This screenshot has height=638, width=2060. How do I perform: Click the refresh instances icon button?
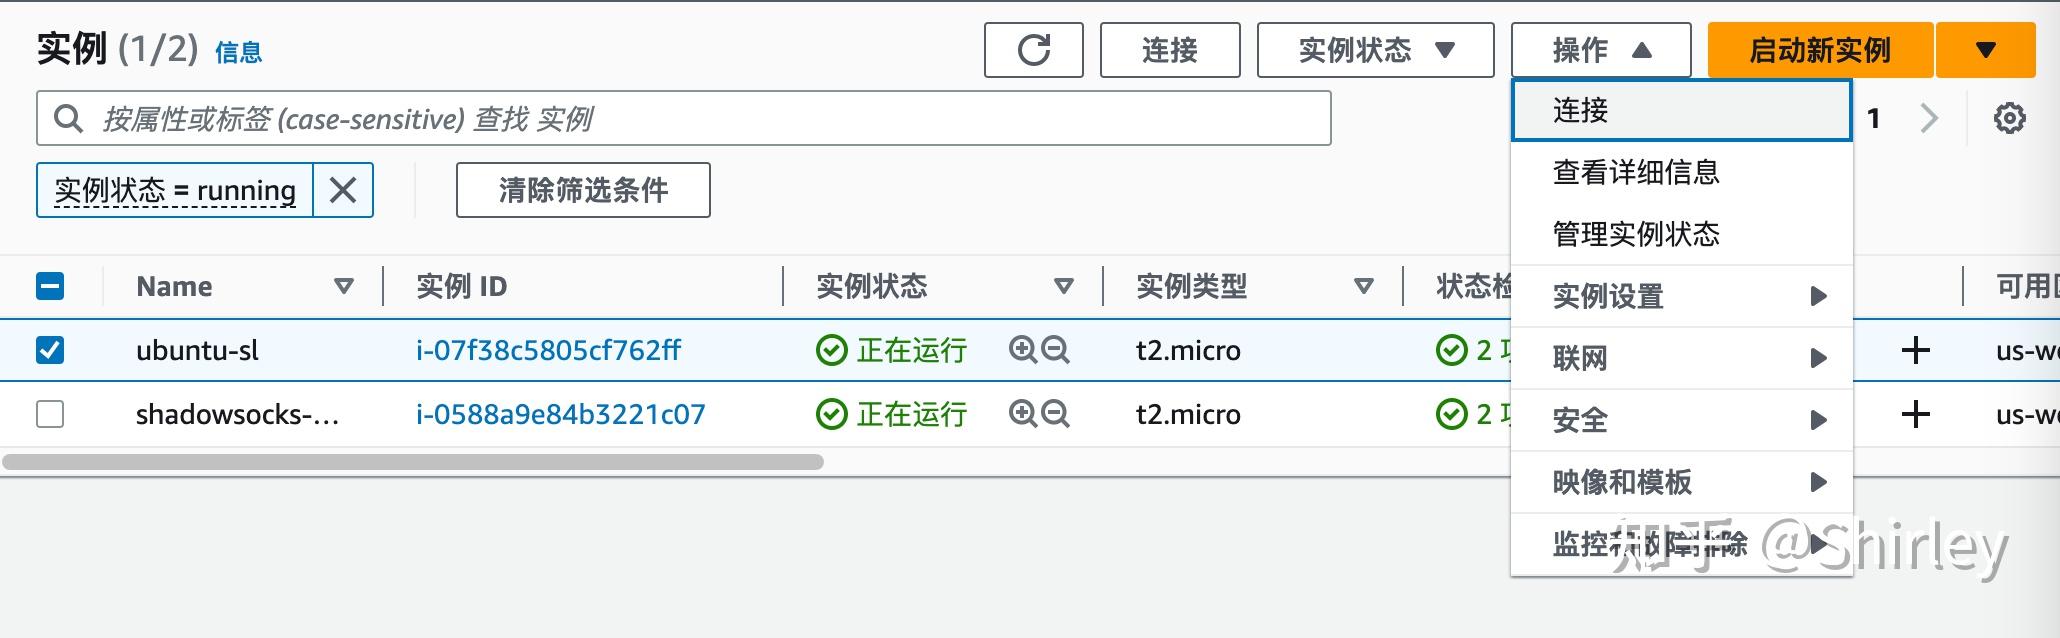(x=1033, y=50)
